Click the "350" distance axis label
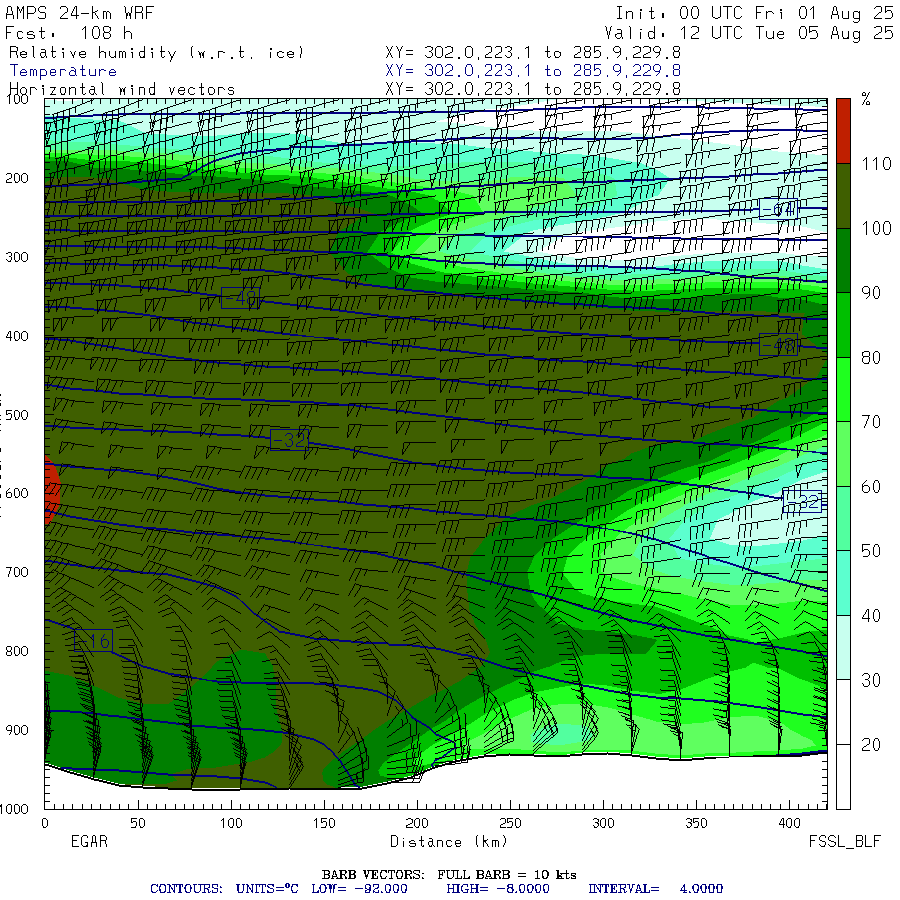The width and height of the screenshot is (900, 900). (696, 824)
